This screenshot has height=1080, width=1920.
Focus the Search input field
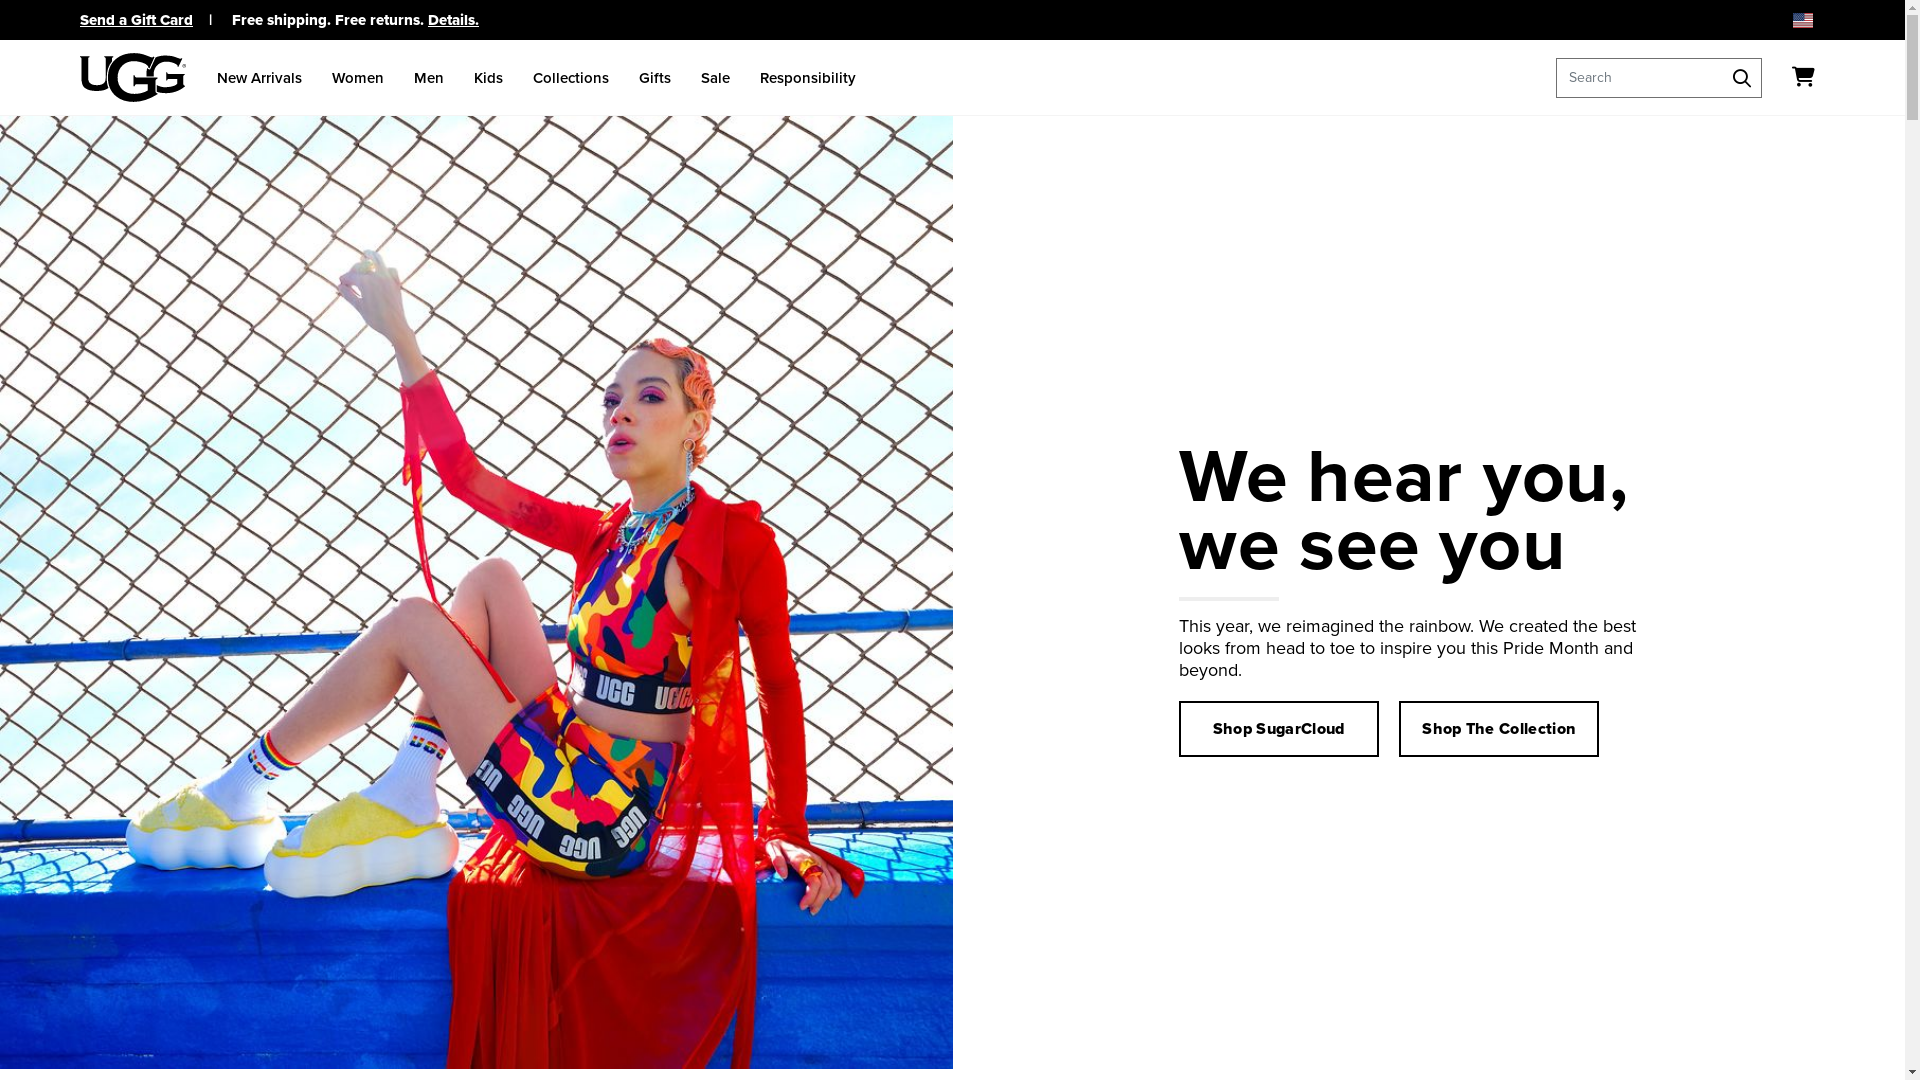[x=1640, y=78]
